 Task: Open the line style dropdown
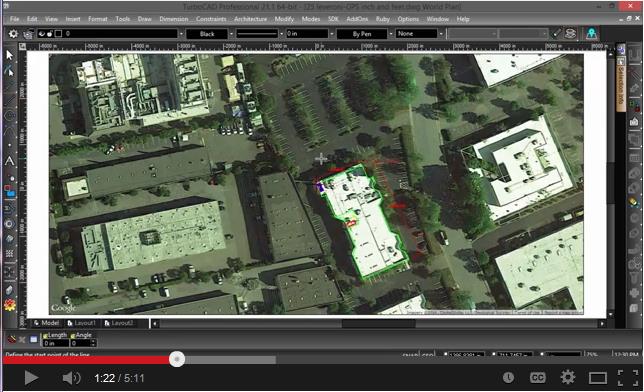point(281,34)
